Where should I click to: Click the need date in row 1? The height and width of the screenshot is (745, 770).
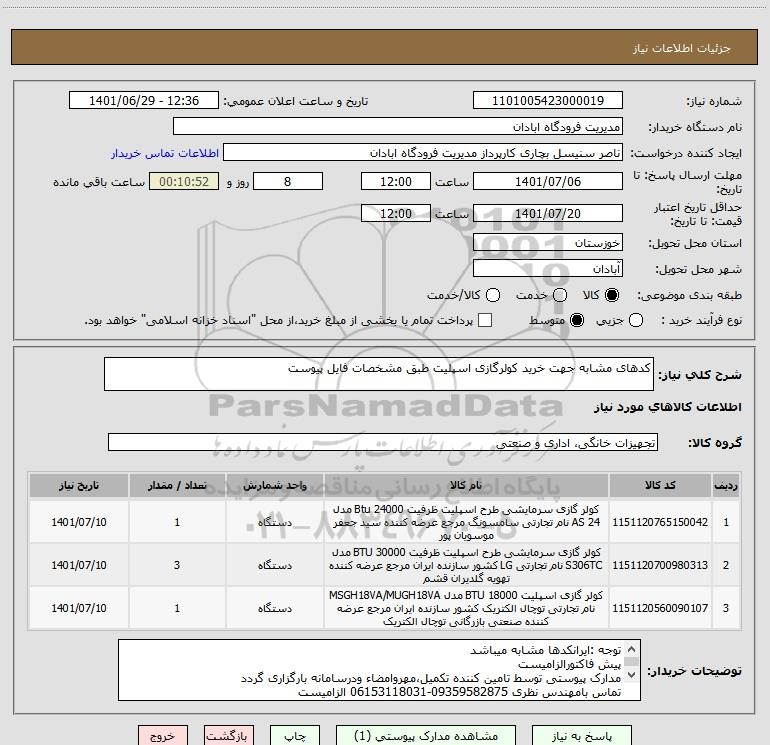pyautogui.click(x=79, y=522)
